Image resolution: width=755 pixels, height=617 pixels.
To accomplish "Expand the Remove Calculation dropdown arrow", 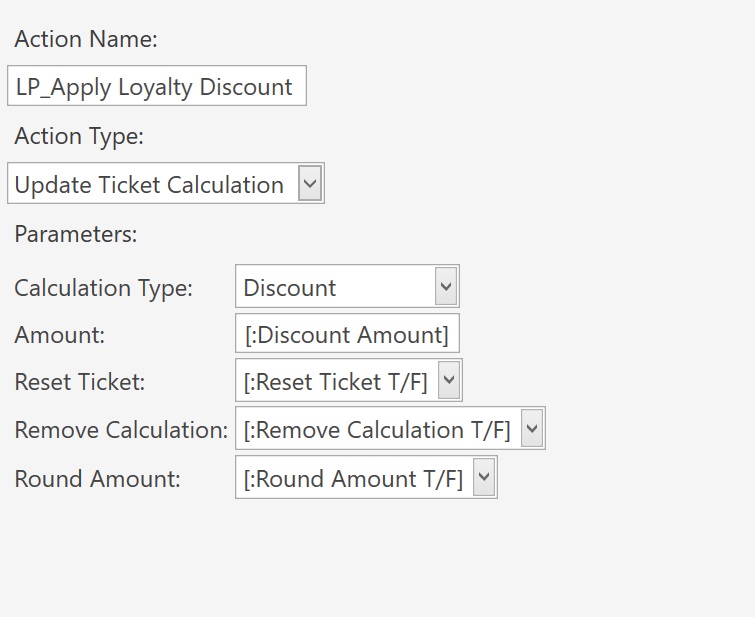I will 532,428.
